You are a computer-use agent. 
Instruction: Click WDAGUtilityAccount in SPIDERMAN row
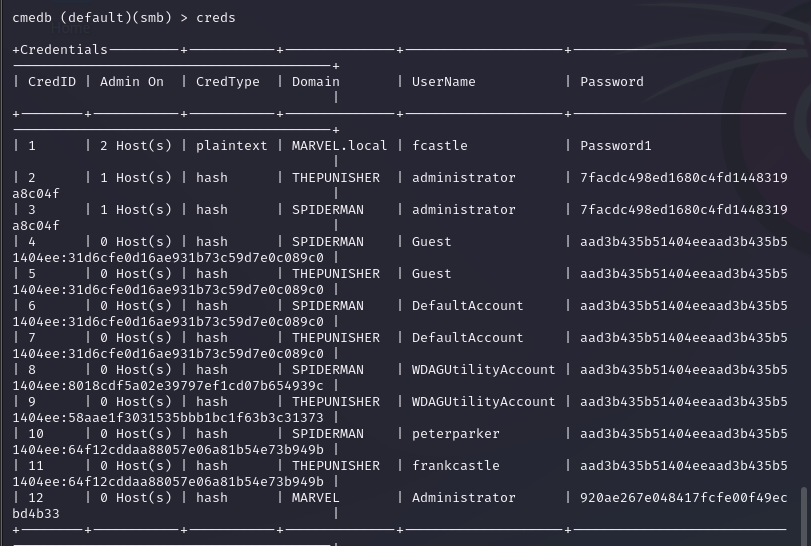click(484, 370)
